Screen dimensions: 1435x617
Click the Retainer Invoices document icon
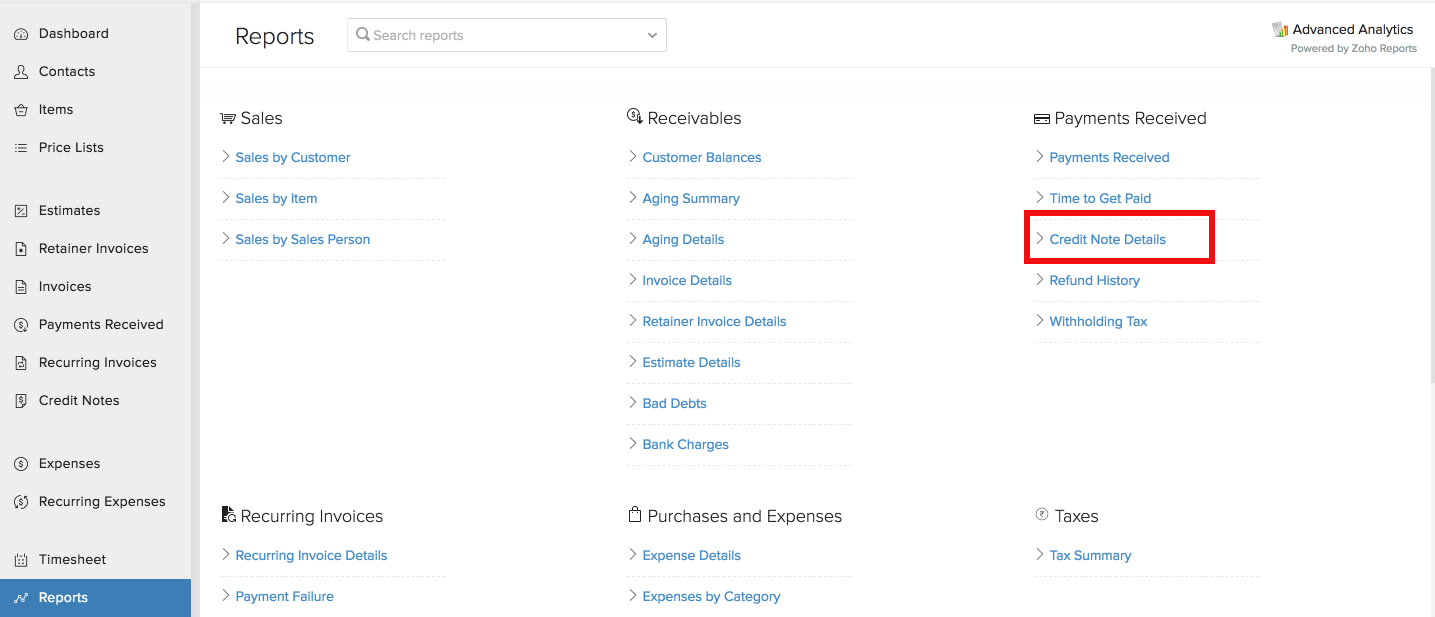coord(21,249)
